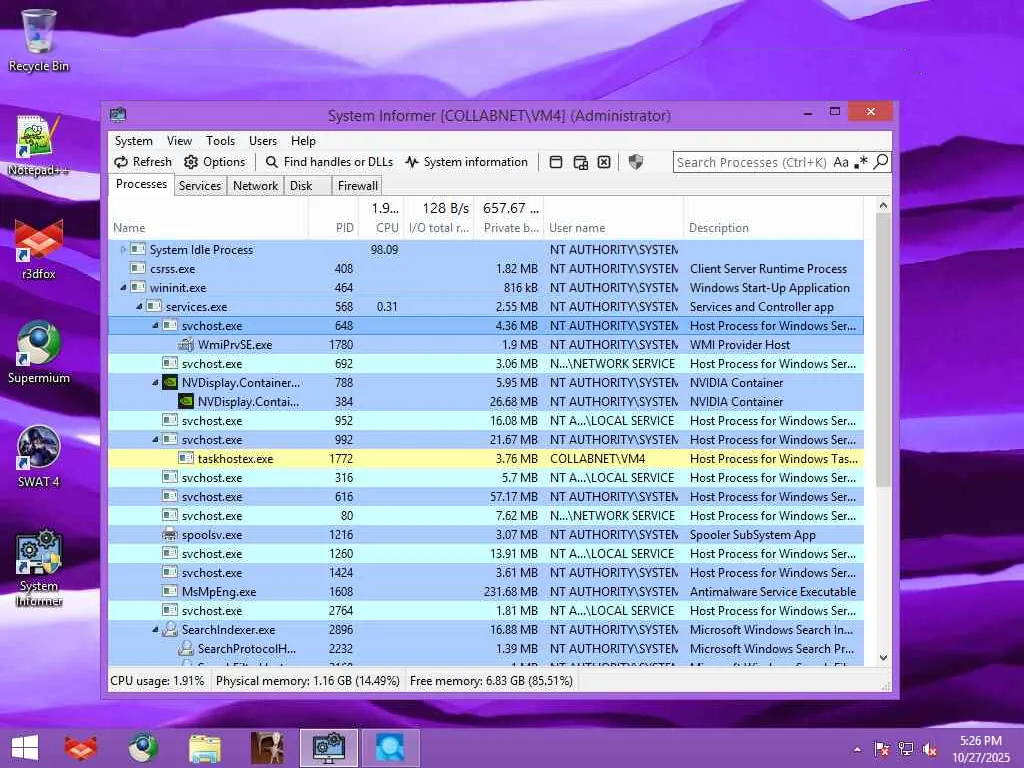Open Recycle Bin desktop icon
1024x768 pixels.
tap(39, 40)
